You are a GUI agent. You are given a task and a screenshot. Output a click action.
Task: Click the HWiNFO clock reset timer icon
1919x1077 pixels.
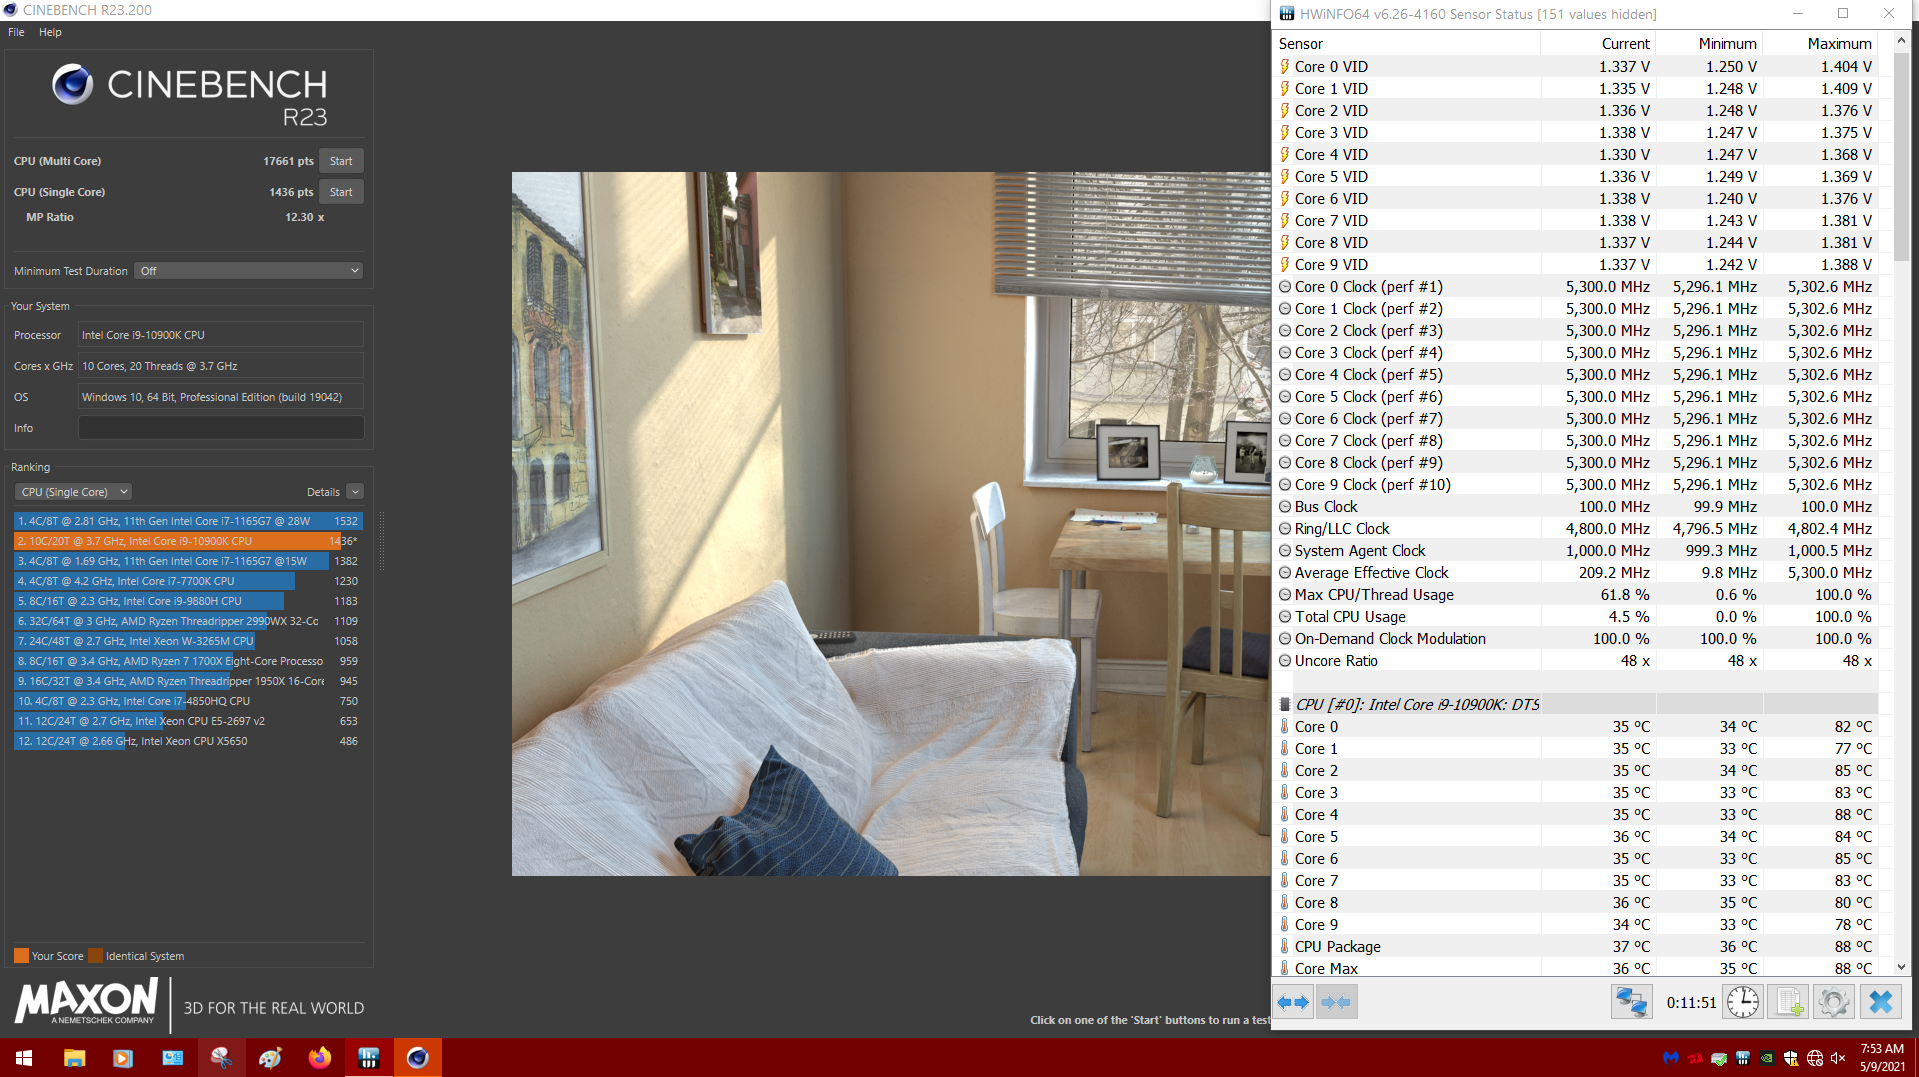click(1742, 1002)
